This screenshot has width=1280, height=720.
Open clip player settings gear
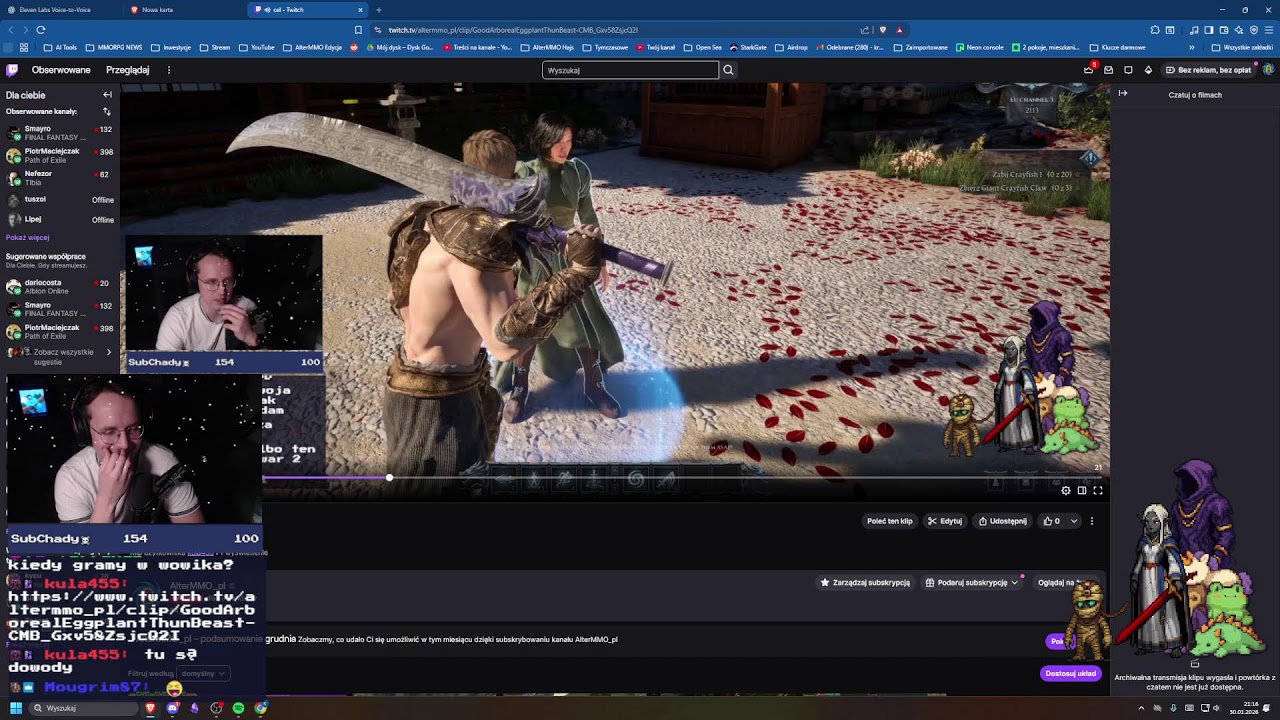(x=1066, y=490)
